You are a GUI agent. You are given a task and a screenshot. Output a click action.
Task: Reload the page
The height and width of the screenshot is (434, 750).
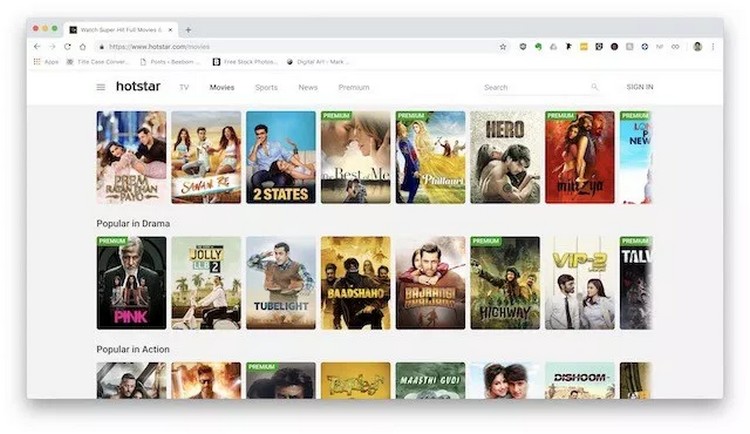(x=68, y=47)
